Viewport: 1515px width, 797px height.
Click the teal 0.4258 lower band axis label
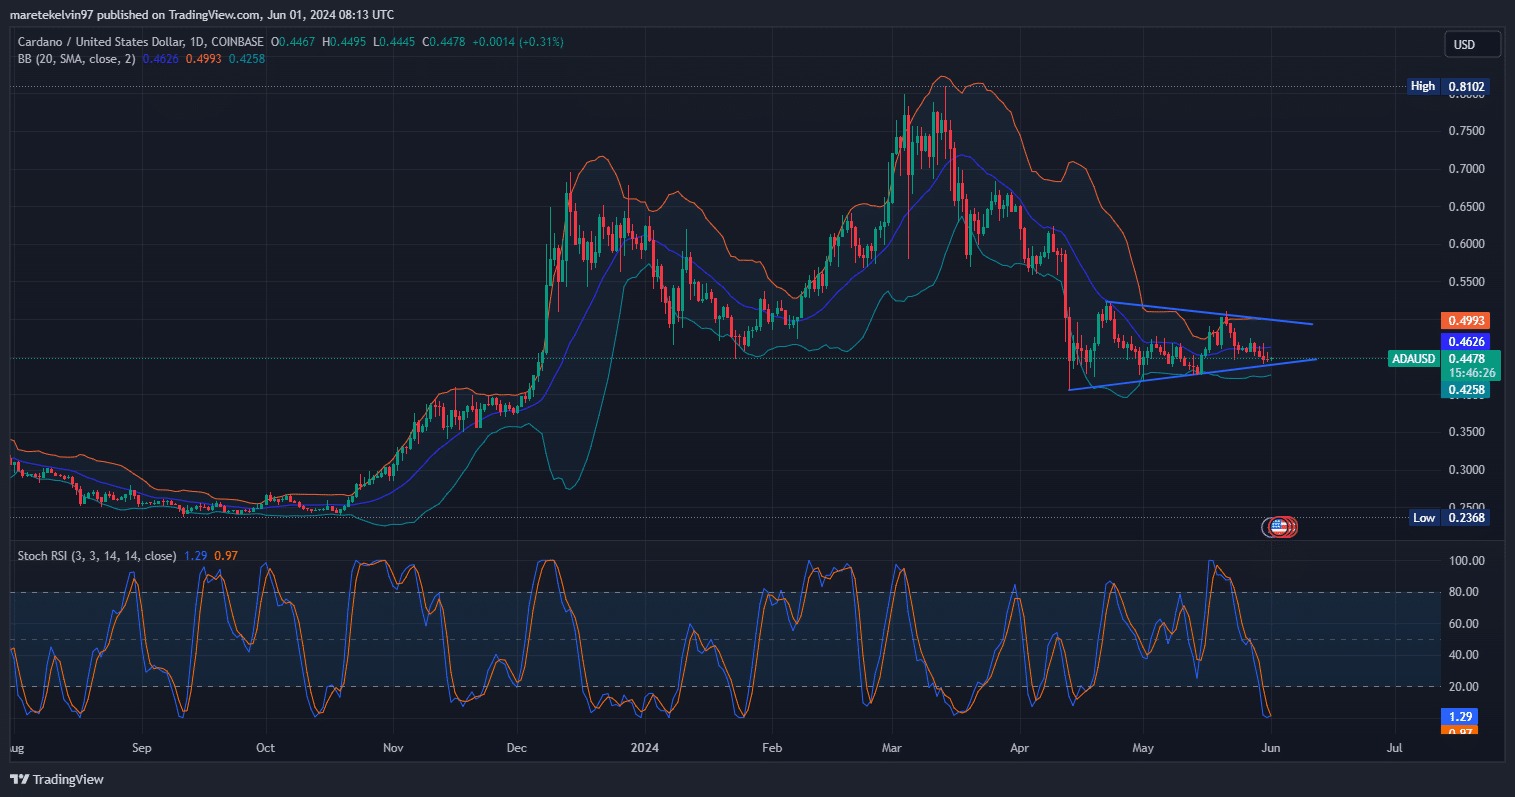point(1465,390)
